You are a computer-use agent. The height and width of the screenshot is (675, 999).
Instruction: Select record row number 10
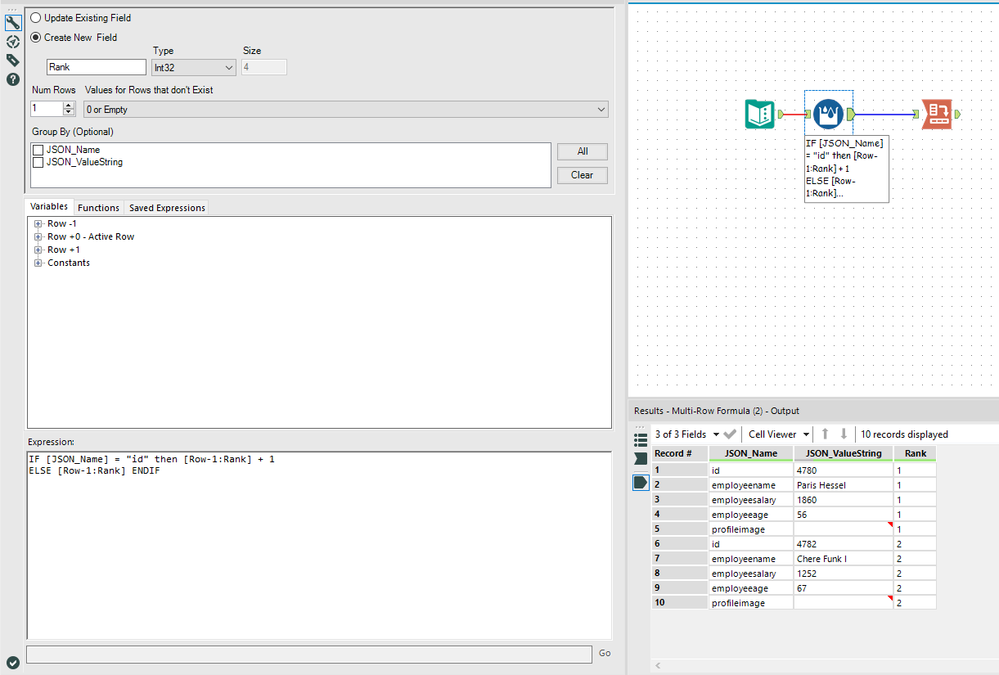(679, 602)
